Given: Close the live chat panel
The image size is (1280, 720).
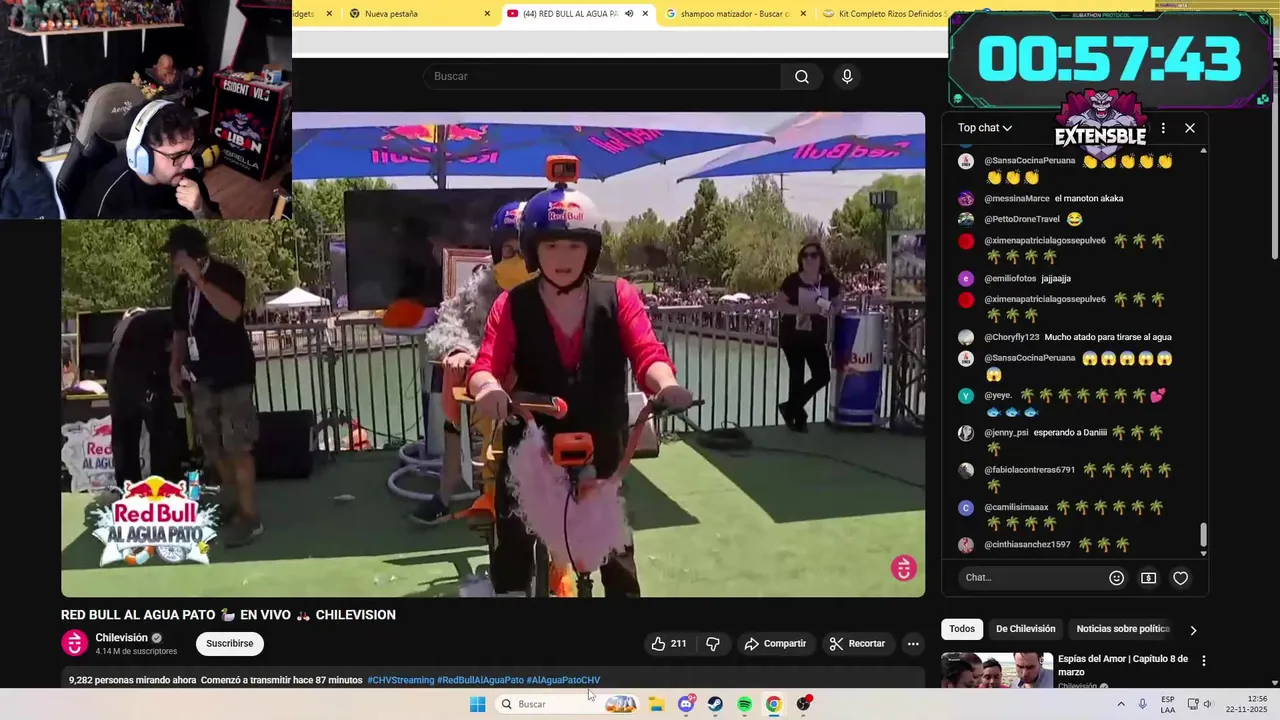Looking at the screenshot, I should coord(1190,128).
